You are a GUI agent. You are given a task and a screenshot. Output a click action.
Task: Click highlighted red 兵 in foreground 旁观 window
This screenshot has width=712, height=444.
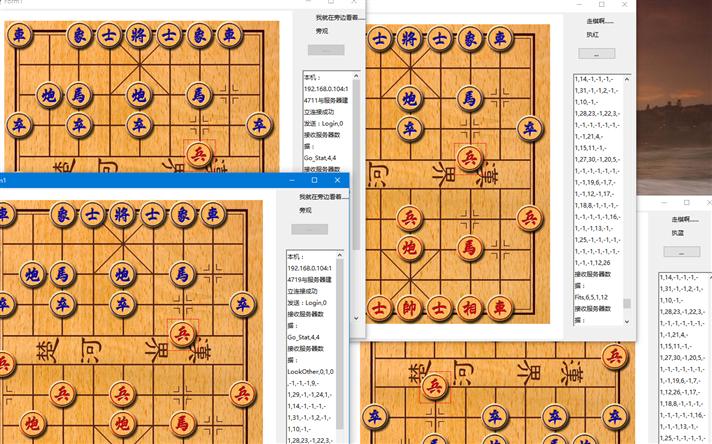tap(182, 333)
